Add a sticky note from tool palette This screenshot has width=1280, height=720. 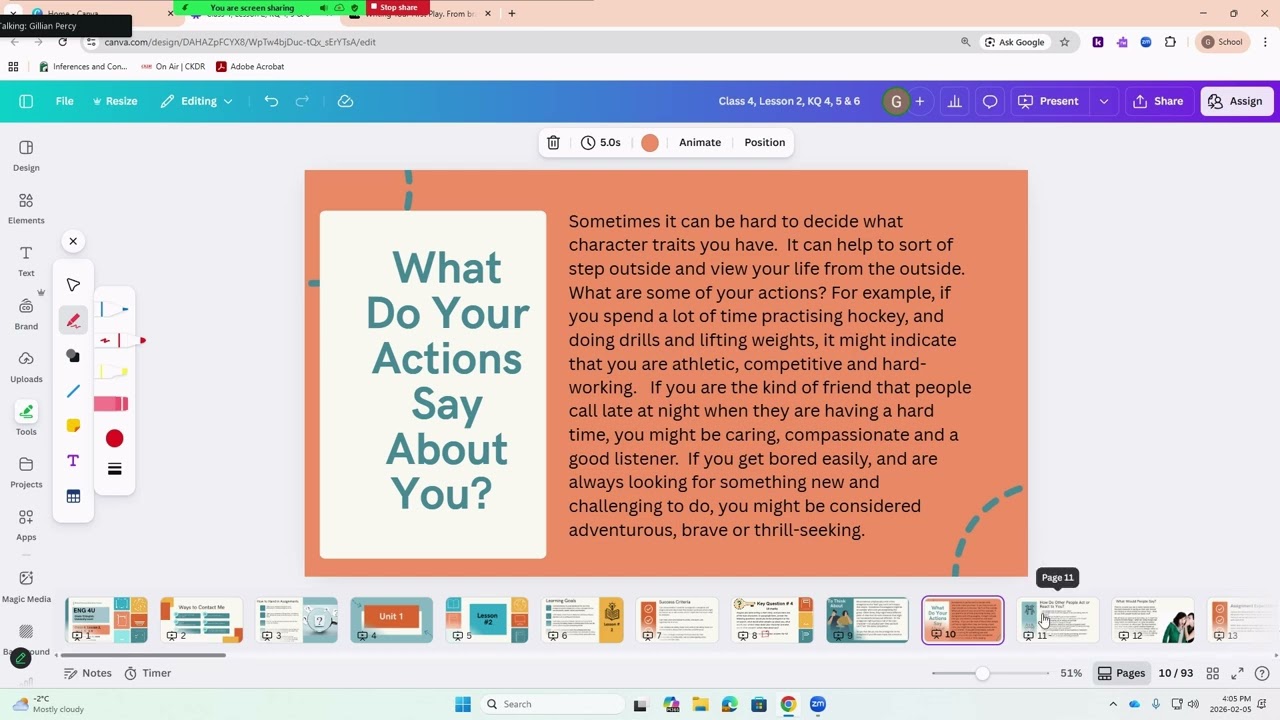coord(73,426)
